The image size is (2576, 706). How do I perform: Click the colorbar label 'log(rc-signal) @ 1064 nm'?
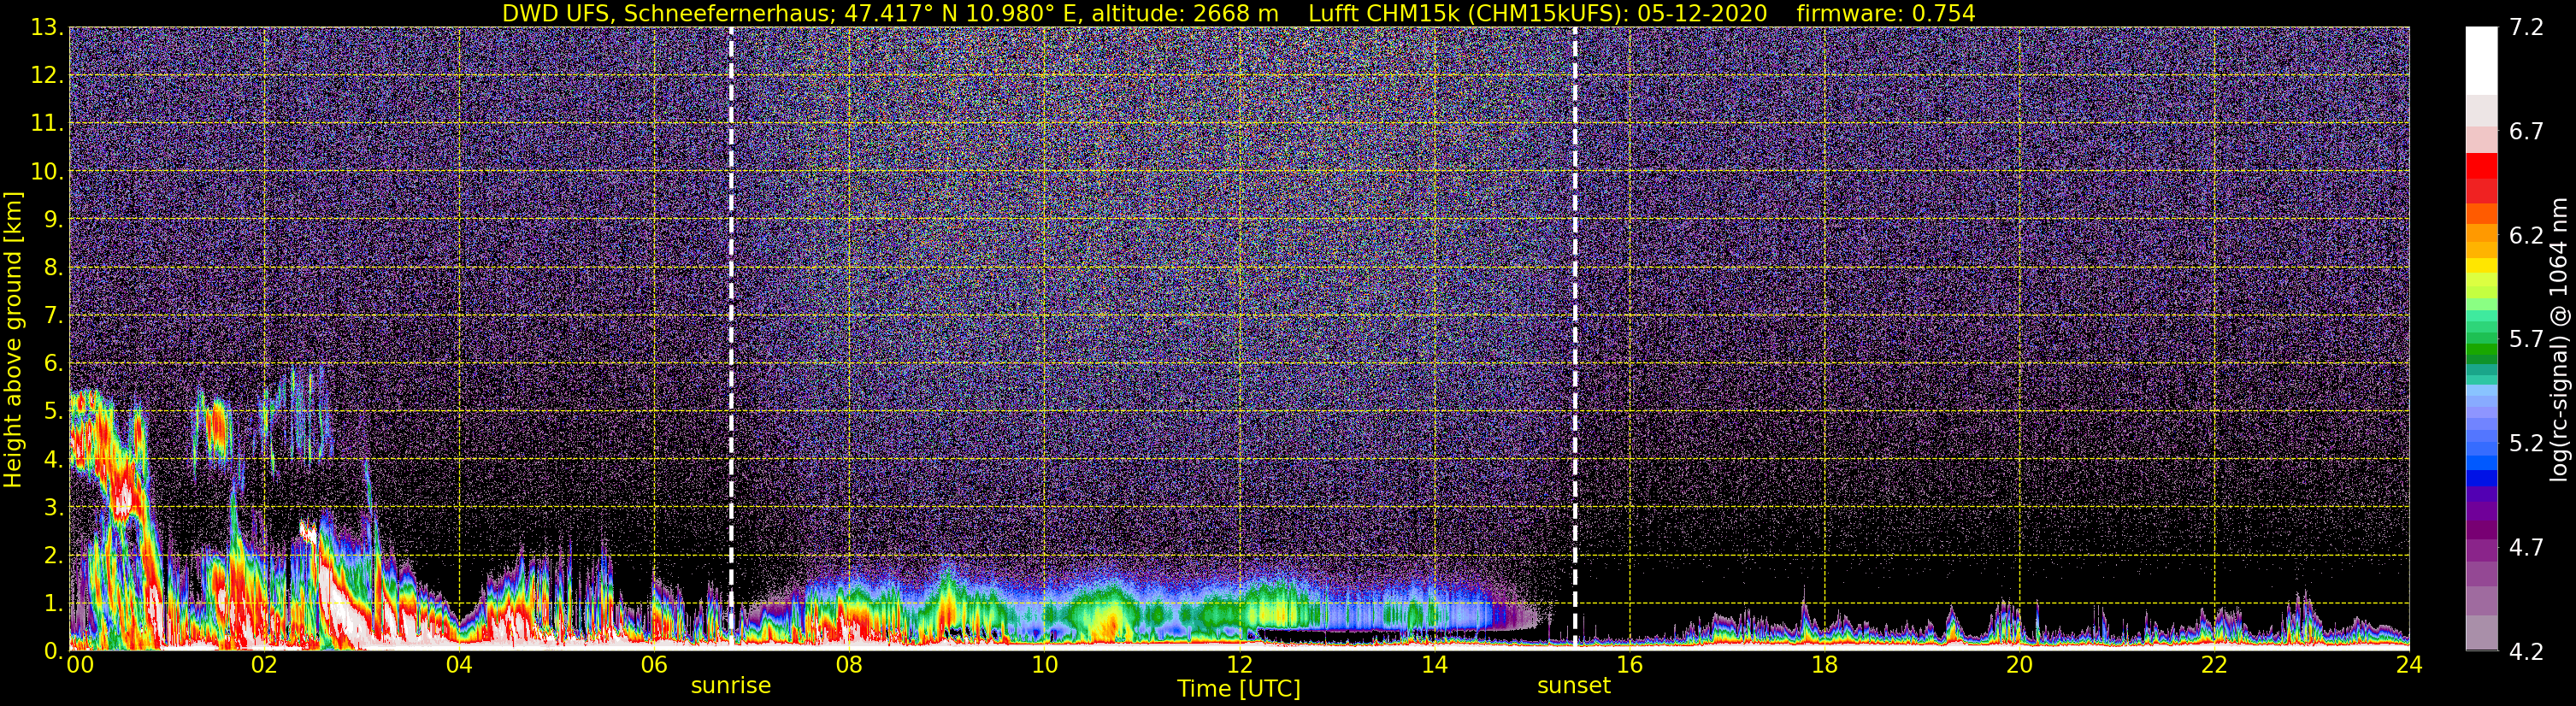pyautogui.click(x=2559, y=339)
